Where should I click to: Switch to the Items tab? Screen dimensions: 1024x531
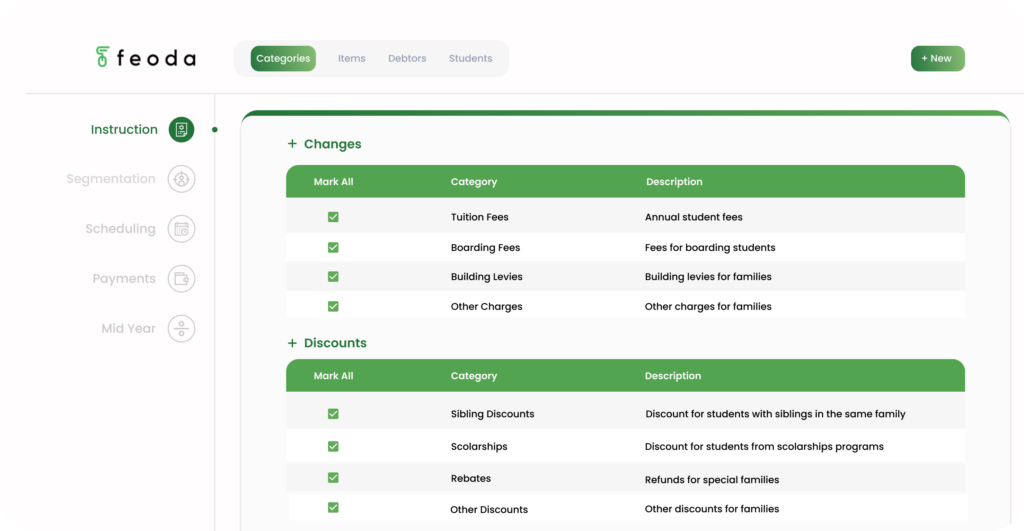[x=351, y=58]
